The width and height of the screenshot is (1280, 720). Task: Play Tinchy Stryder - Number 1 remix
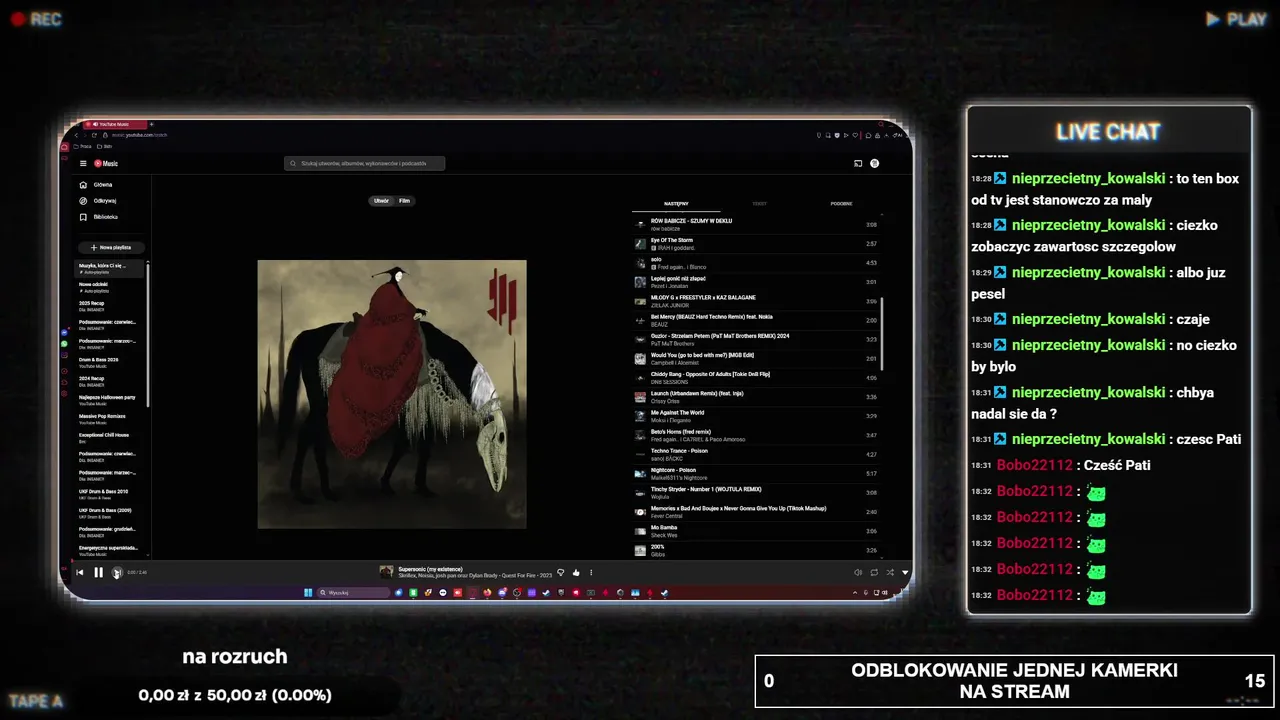click(x=757, y=492)
